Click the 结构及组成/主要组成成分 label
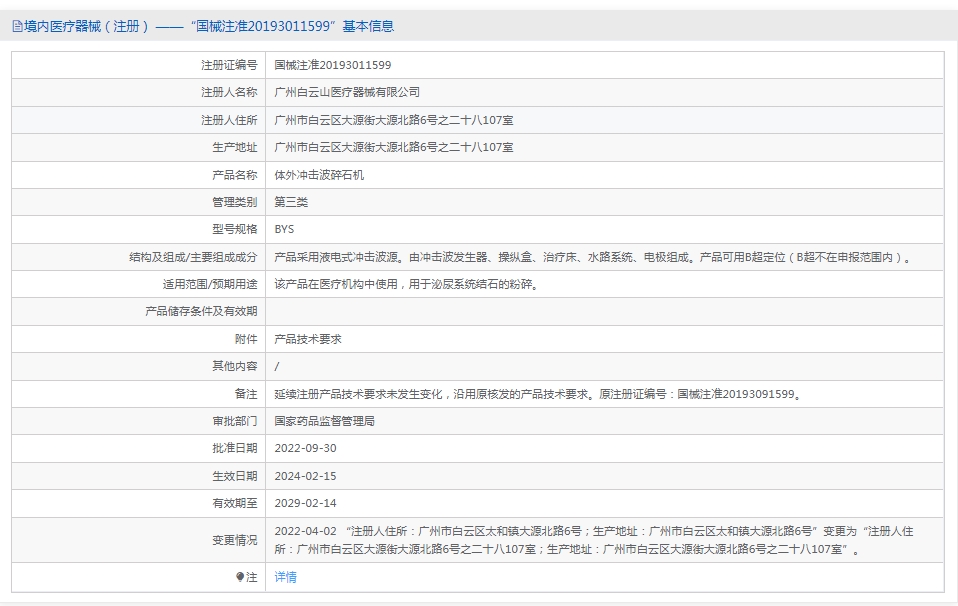The image size is (958, 606). point(193,257)
